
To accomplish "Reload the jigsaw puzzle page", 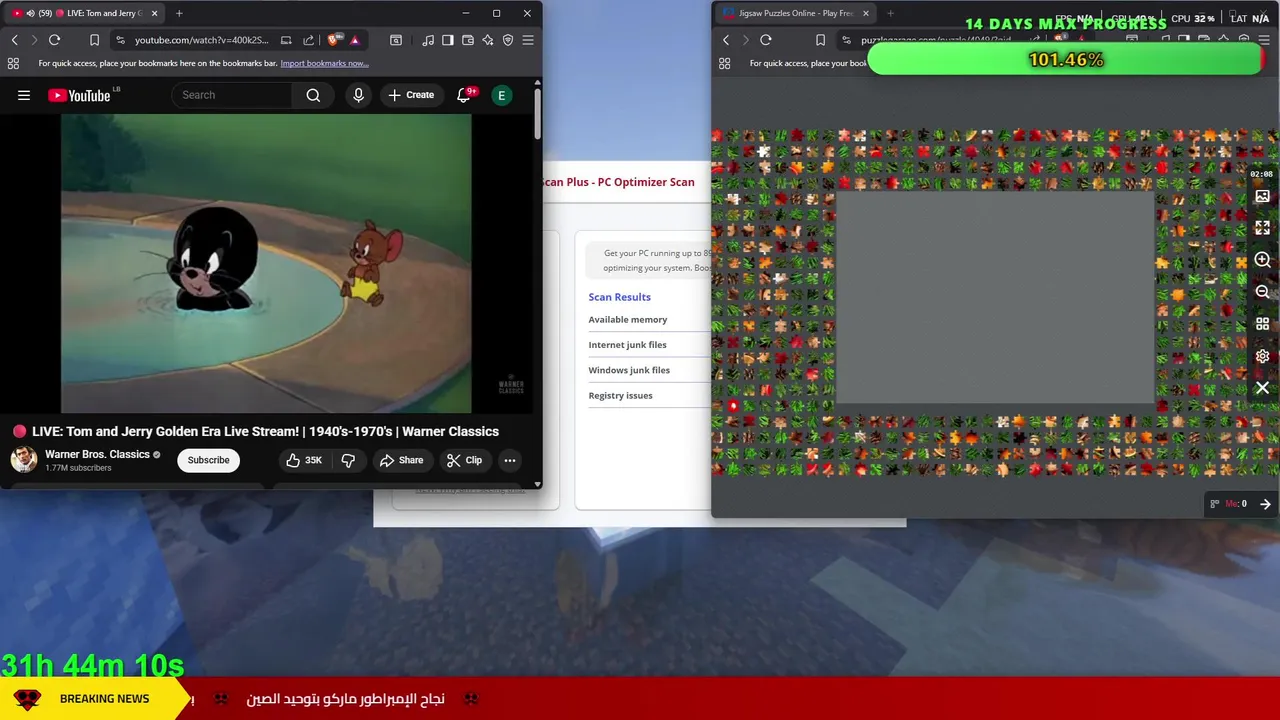I will tap(765, 40).
